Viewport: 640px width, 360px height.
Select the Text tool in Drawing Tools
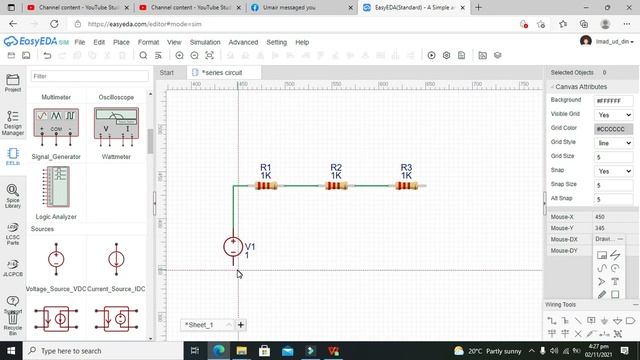(615, 282)
